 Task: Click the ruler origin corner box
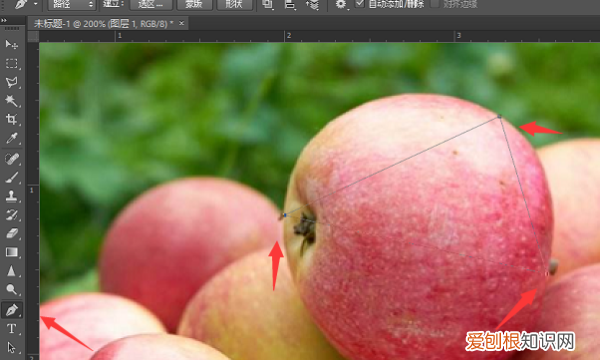point(33,36)
